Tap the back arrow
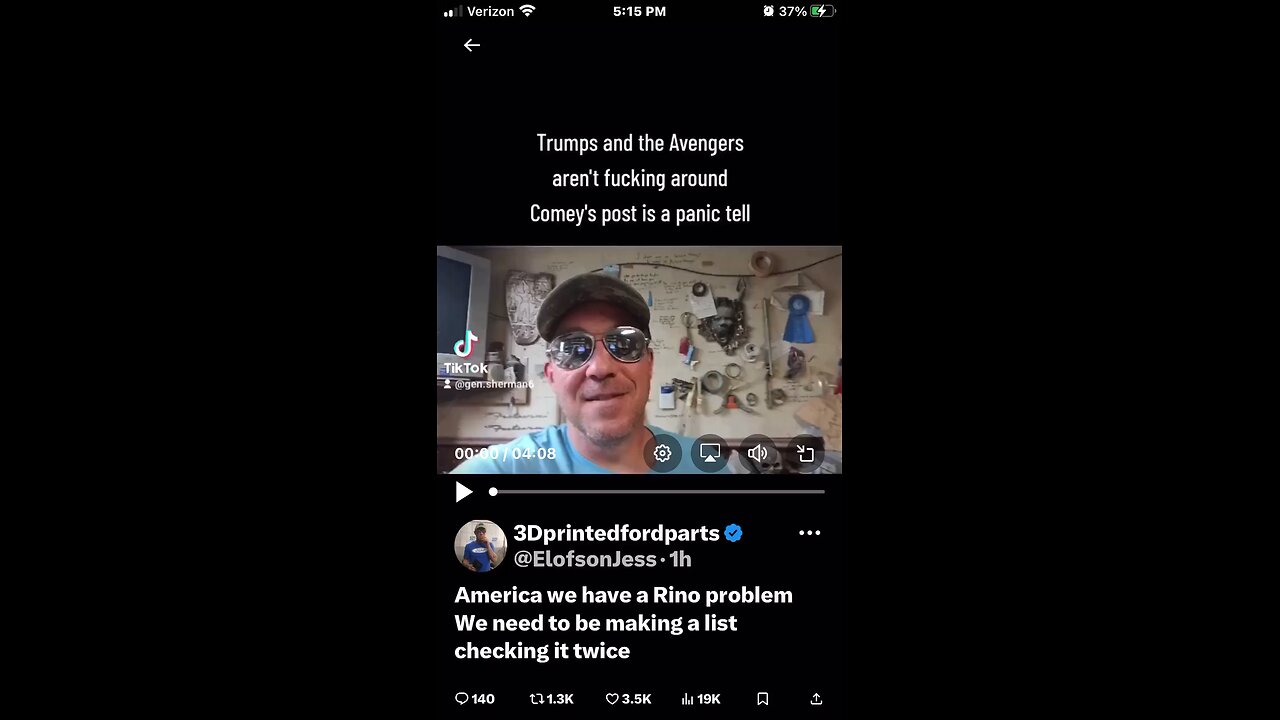Image resolution: width=1280 pixels, height=720 pixels. (x=472, y=45)
